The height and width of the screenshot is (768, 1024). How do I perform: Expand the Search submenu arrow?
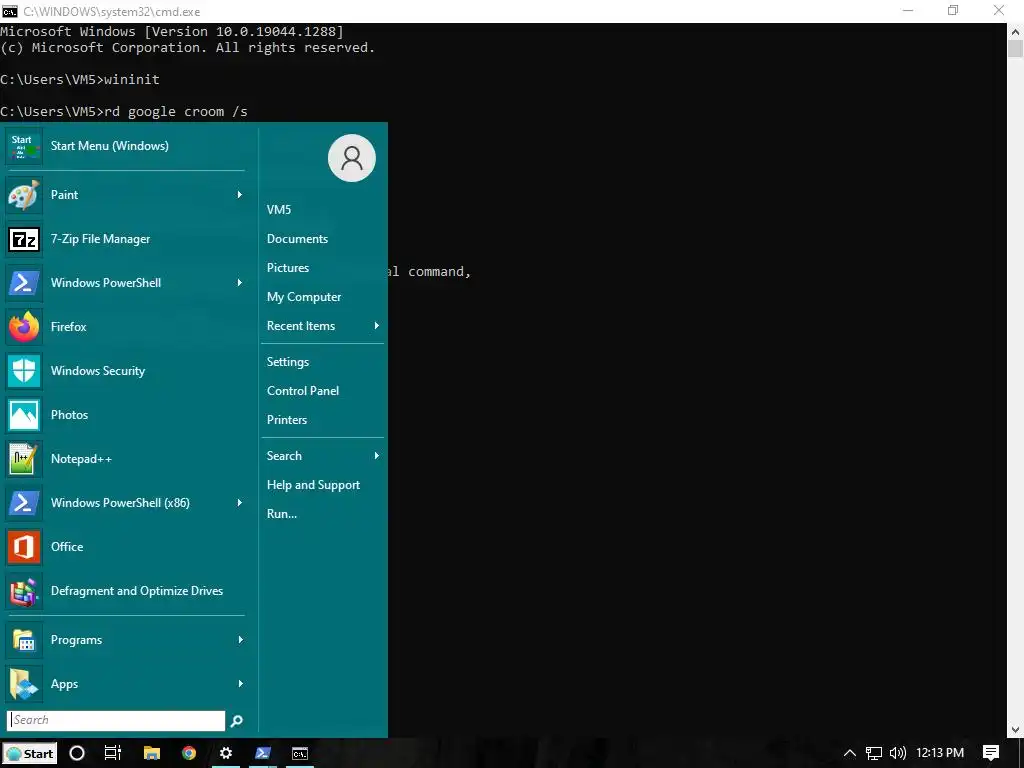[376, 456]
